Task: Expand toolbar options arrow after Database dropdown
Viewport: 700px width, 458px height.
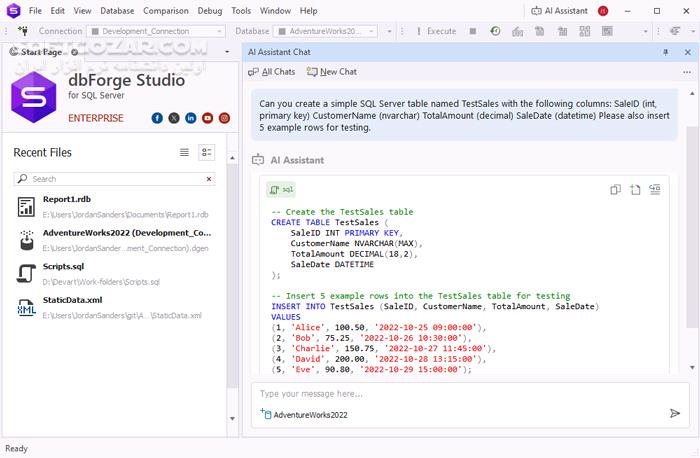Action: coord(389,31)
